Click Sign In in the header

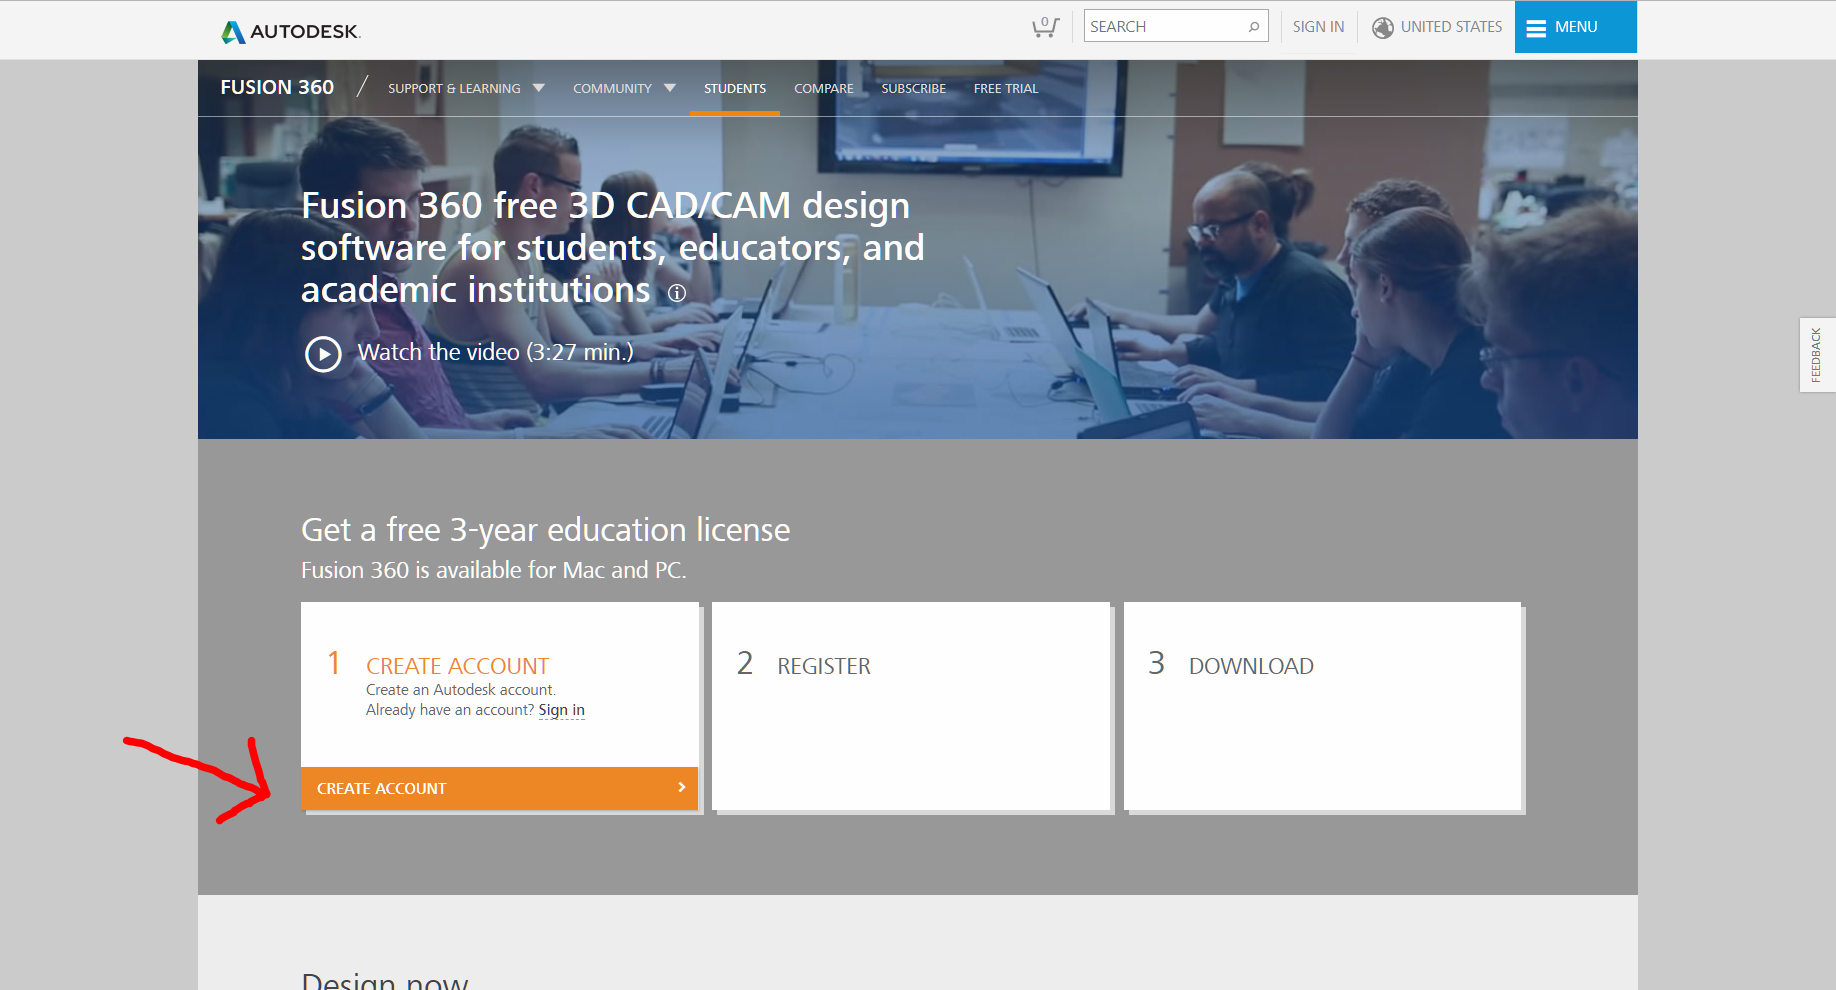[x=1317, y=27]
